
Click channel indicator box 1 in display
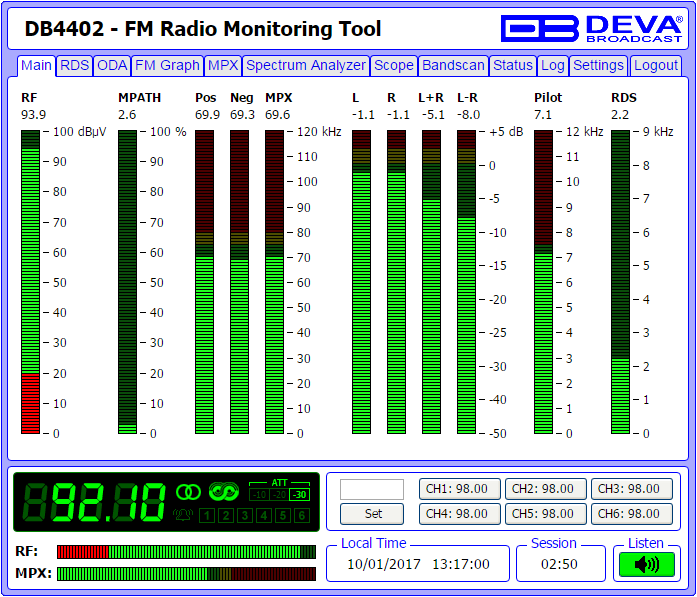207,515
